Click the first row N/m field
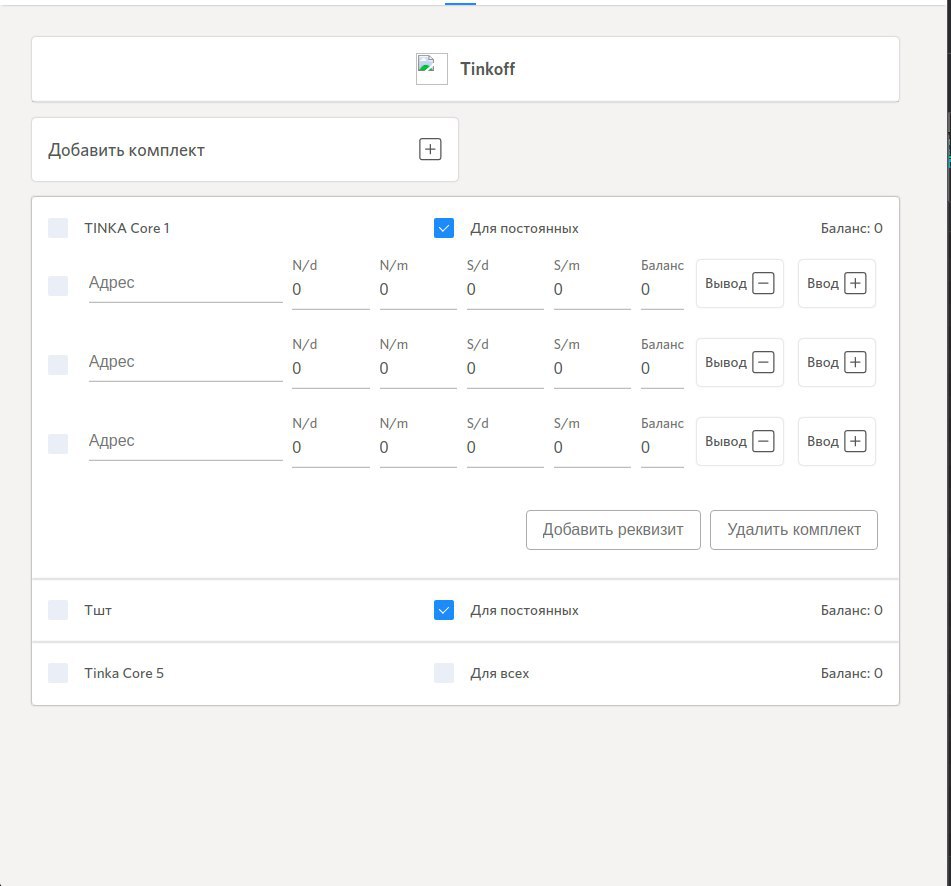This screenshot has height=886, width=951. [418, 290]
